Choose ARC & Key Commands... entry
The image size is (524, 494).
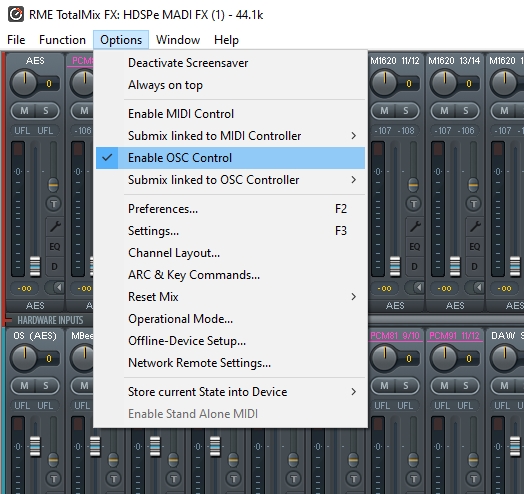(x=230, y=275)
